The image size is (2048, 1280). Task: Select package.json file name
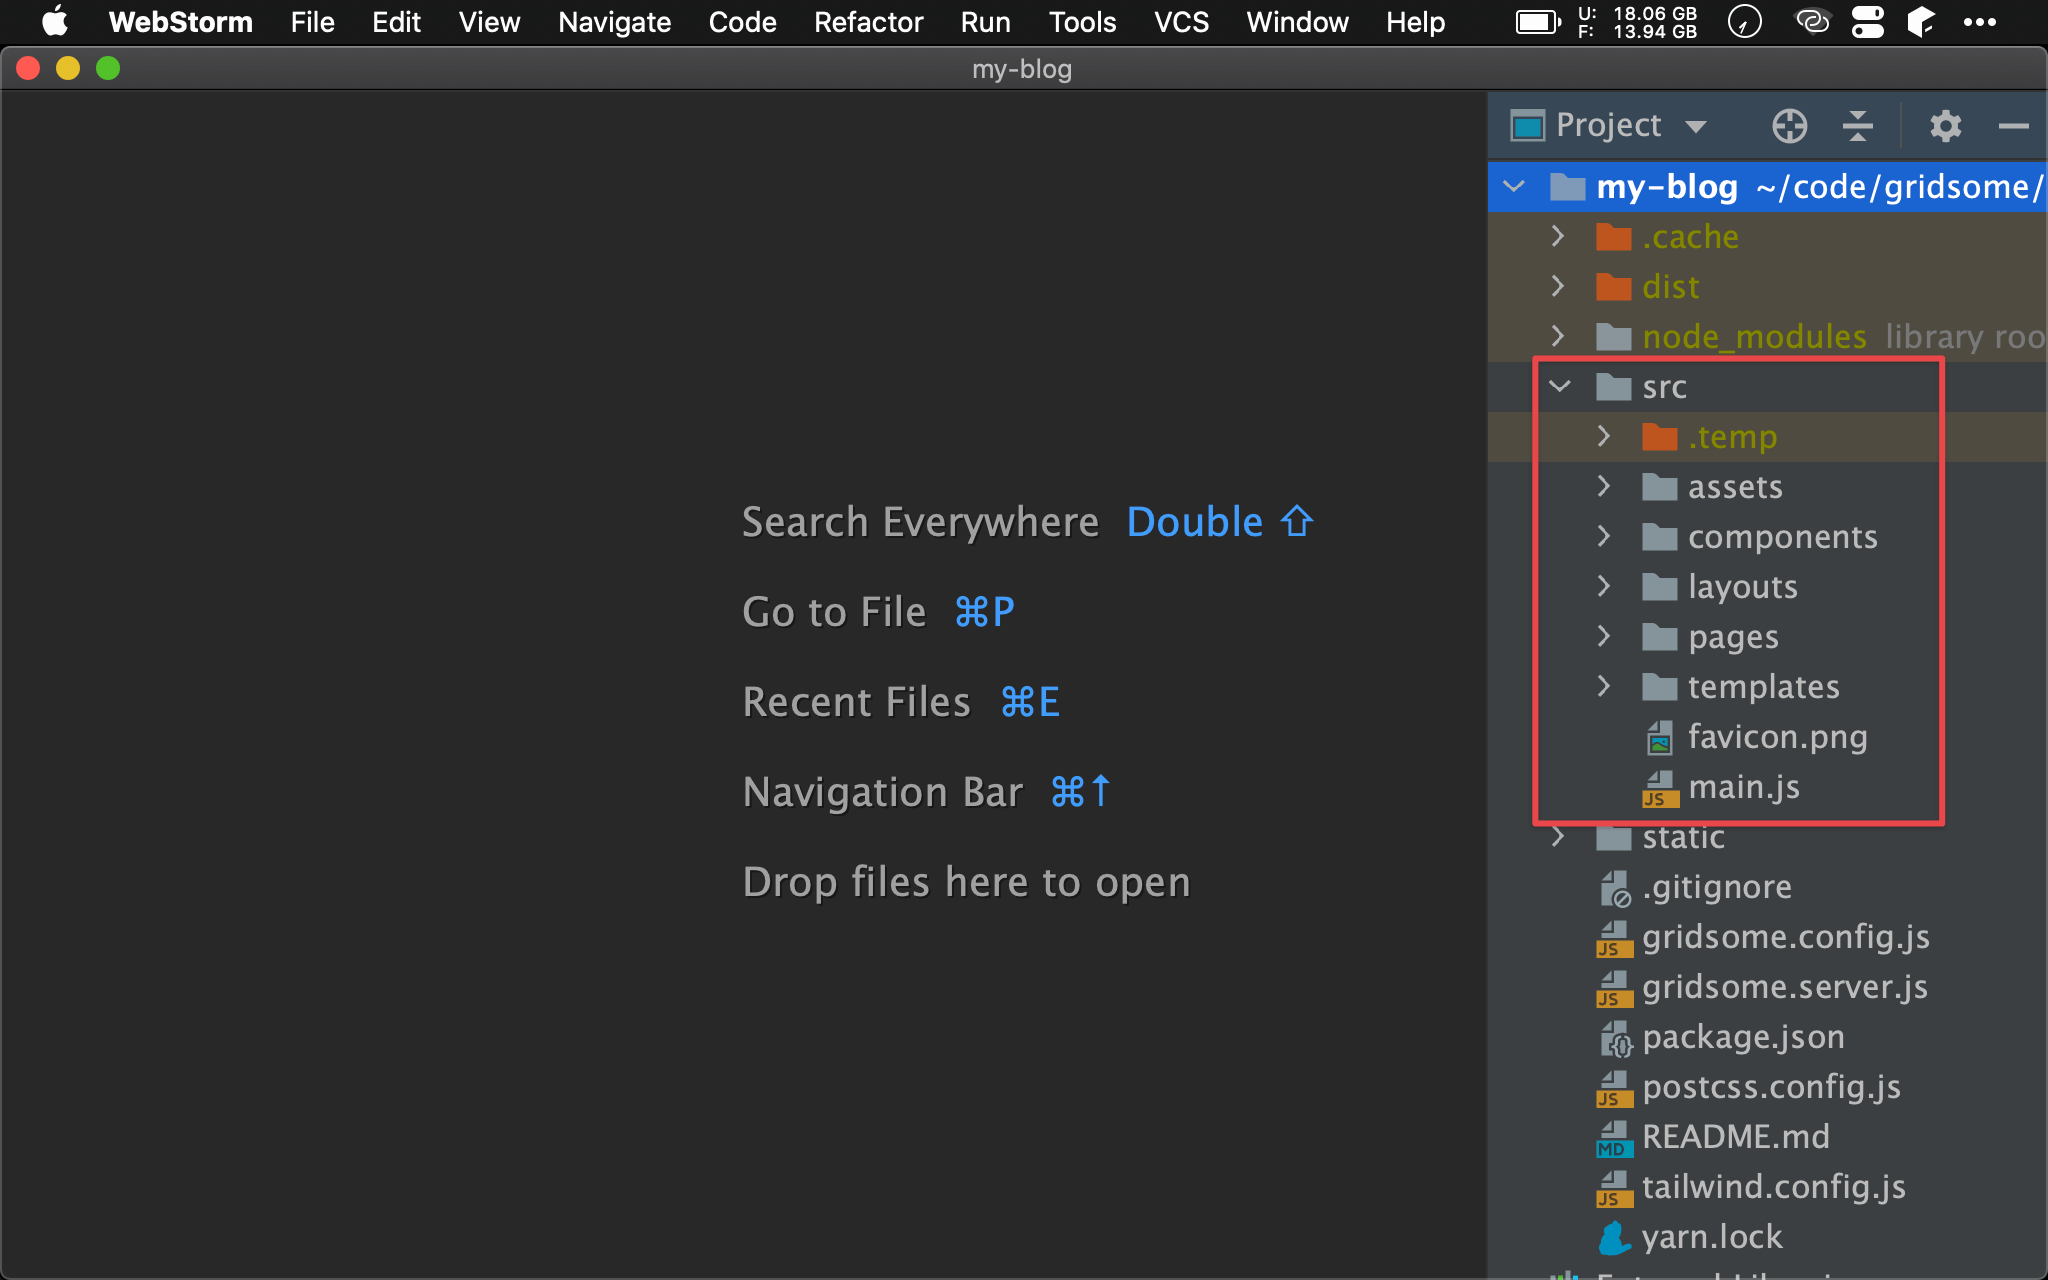click(x=1743, y=1037)
